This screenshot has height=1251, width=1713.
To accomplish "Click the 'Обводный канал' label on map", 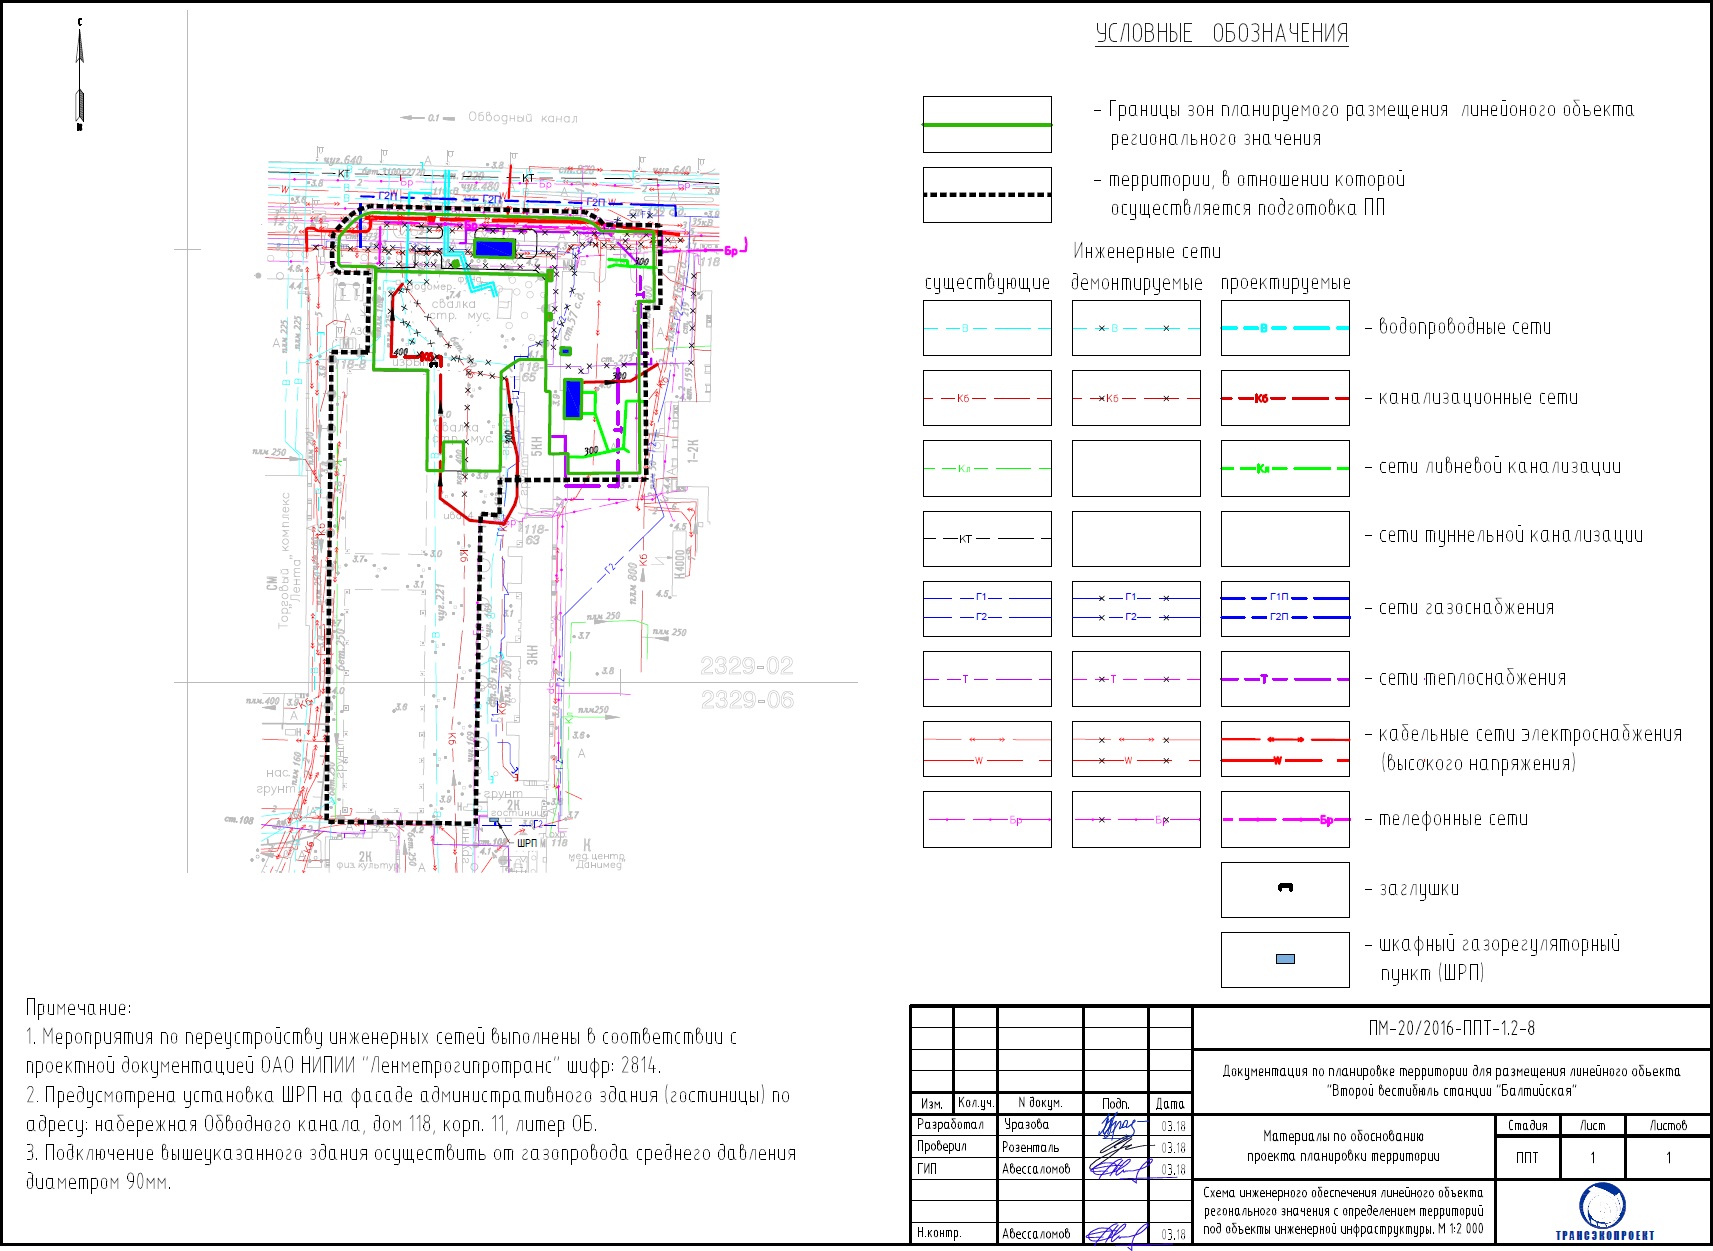I will coord(522,118).
